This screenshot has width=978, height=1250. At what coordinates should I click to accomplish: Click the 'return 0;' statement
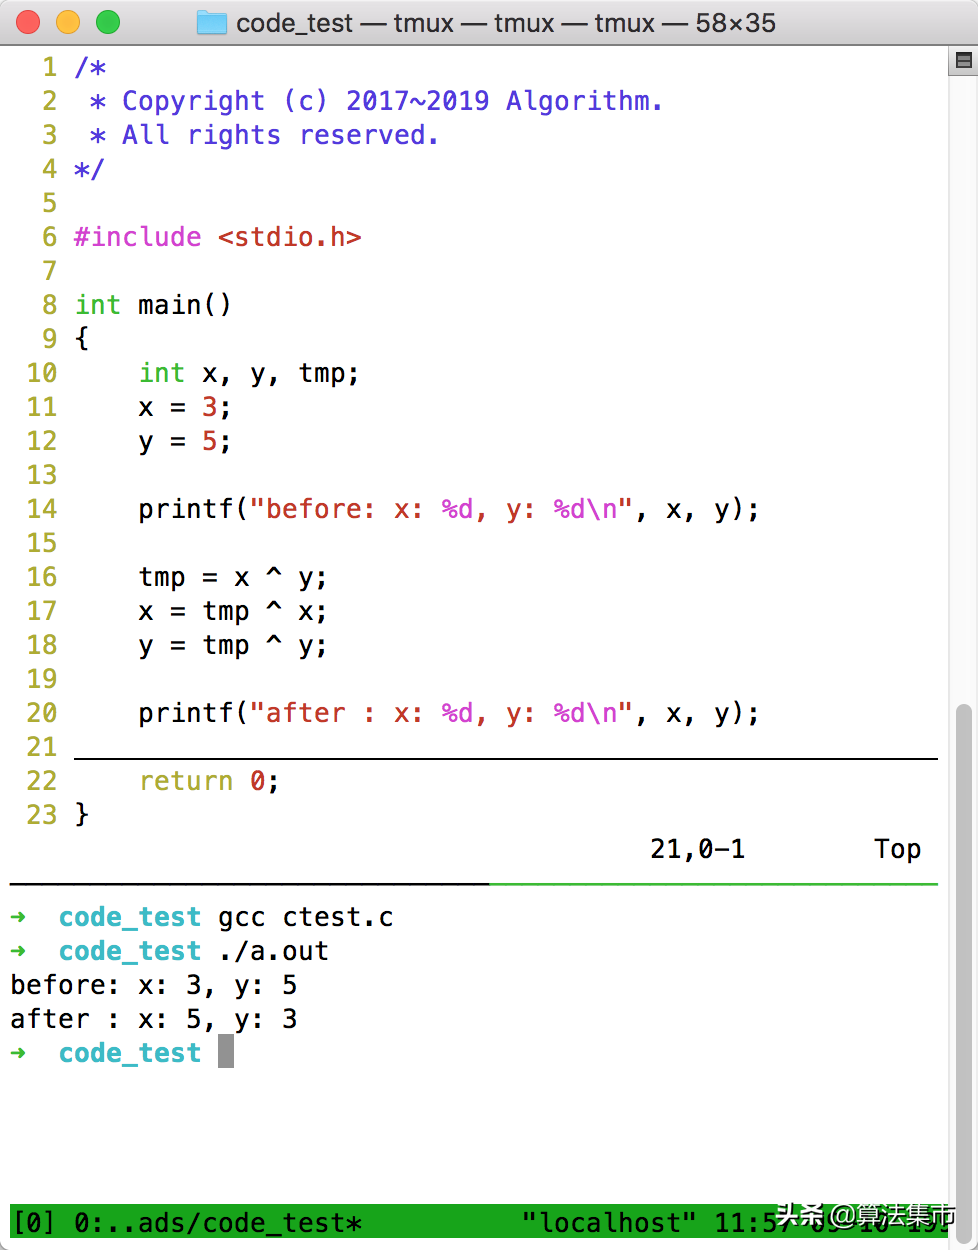[209, 782]
